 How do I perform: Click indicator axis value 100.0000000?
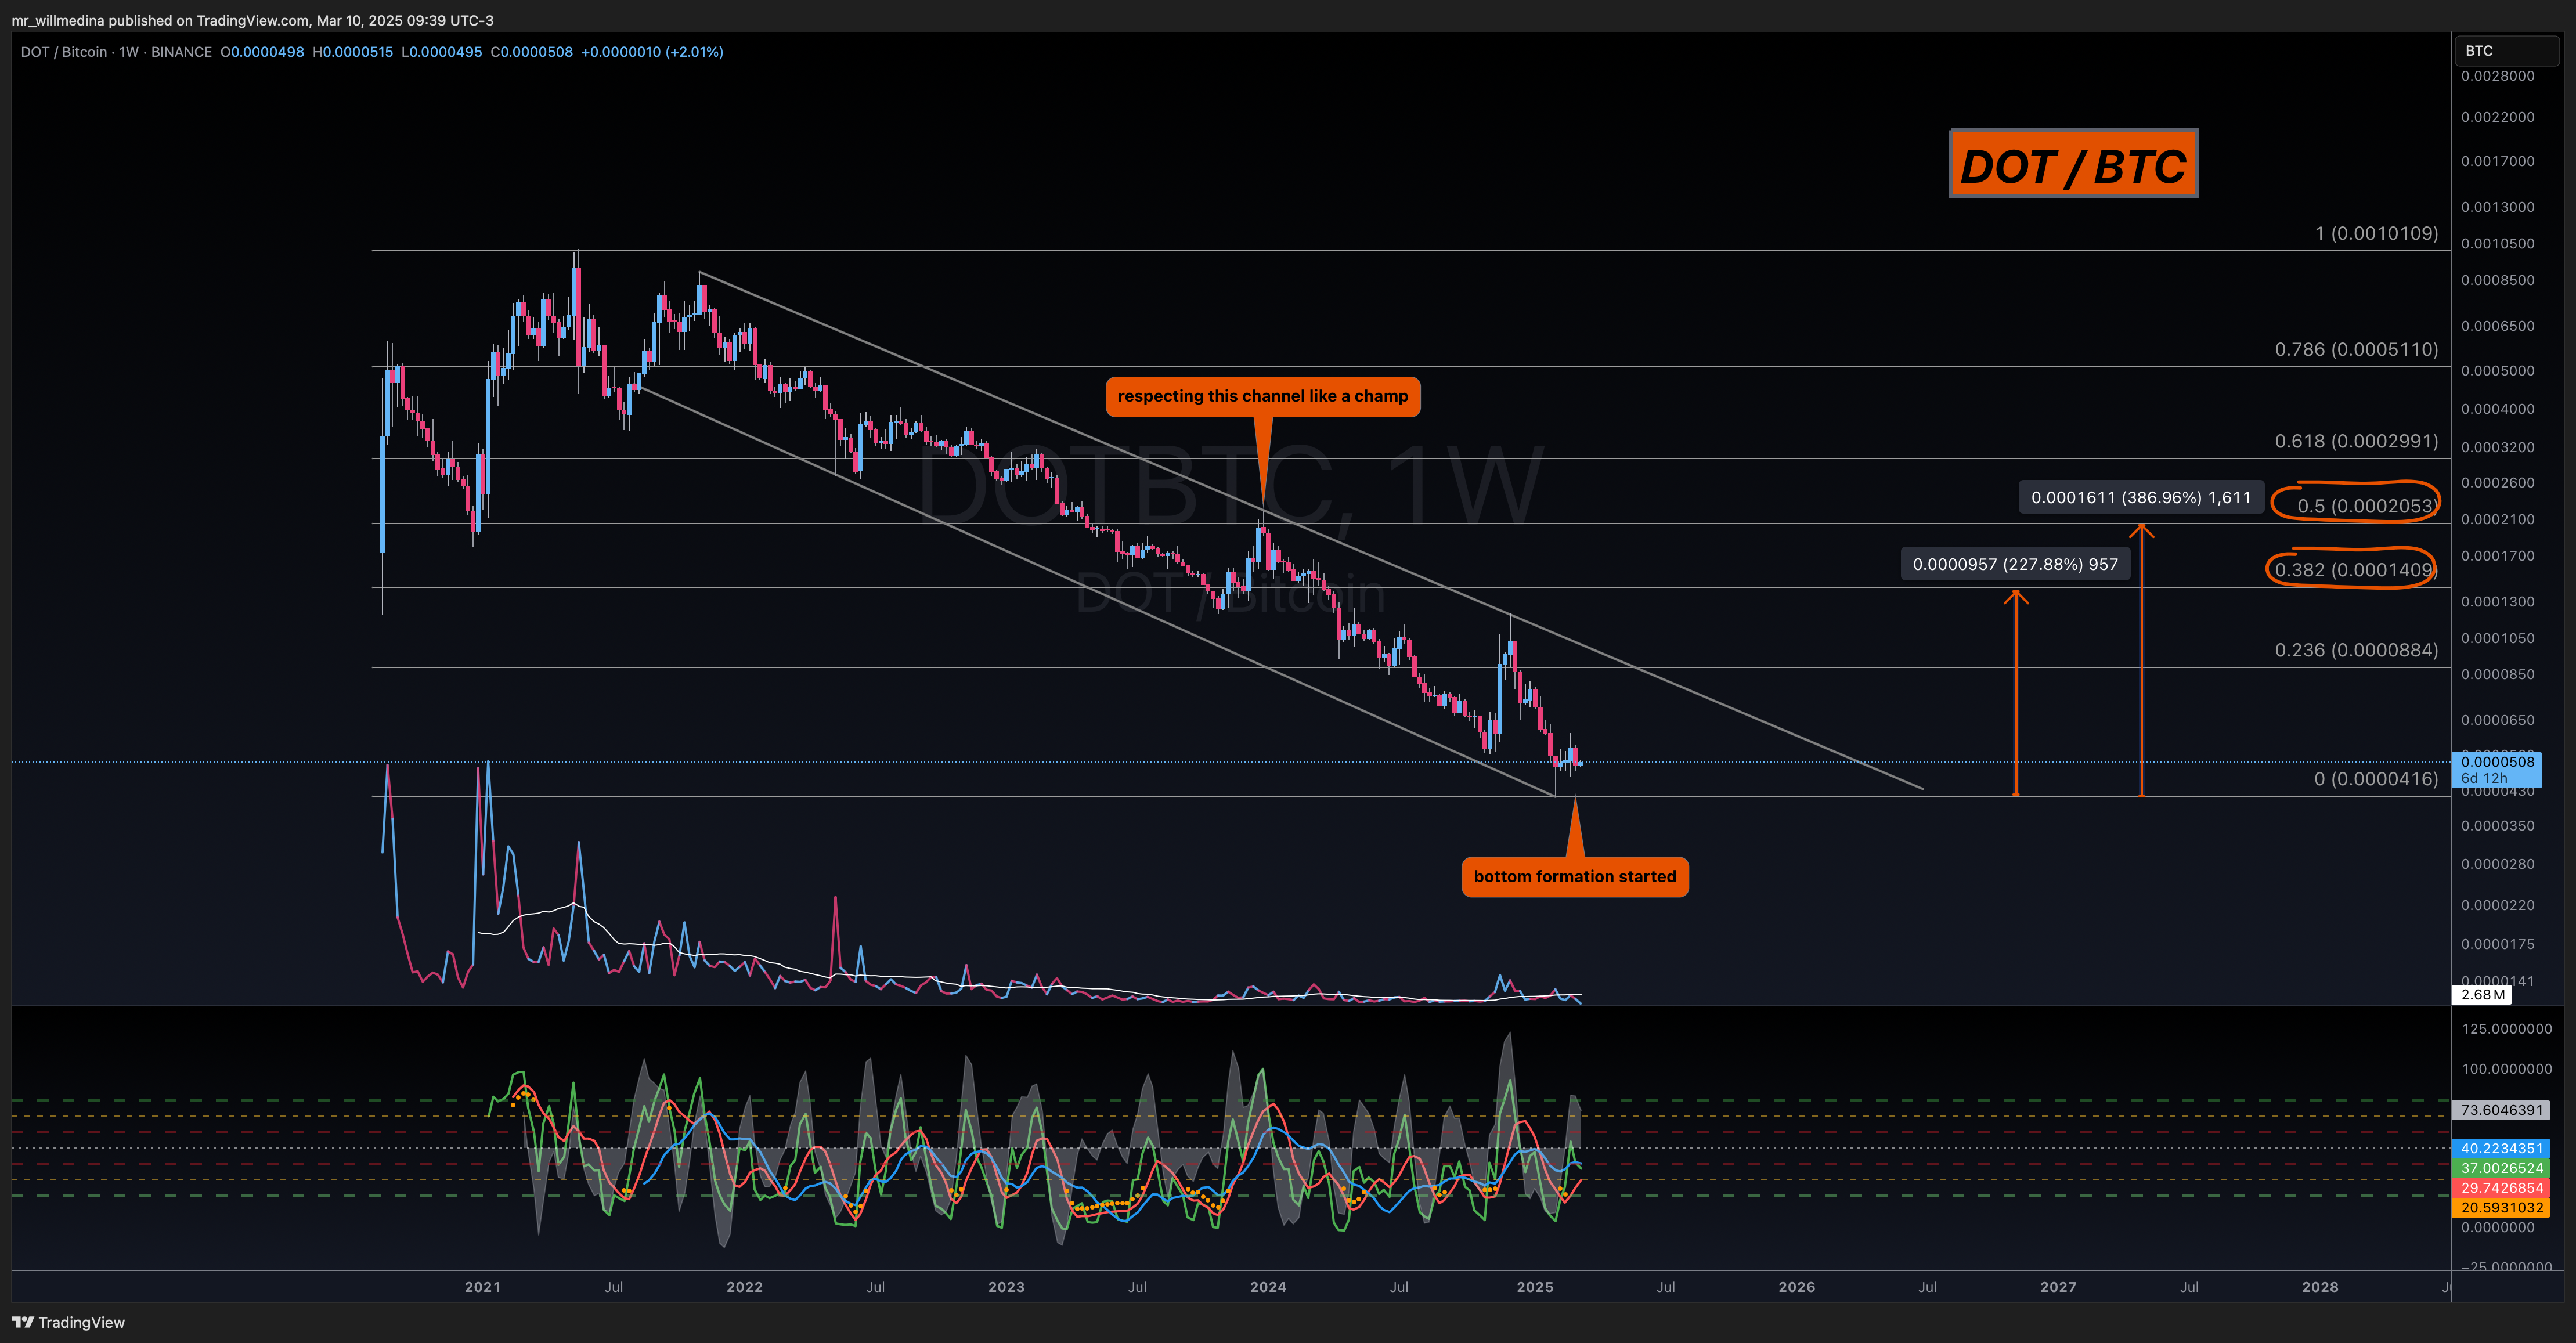[x=2506, y=1069]
